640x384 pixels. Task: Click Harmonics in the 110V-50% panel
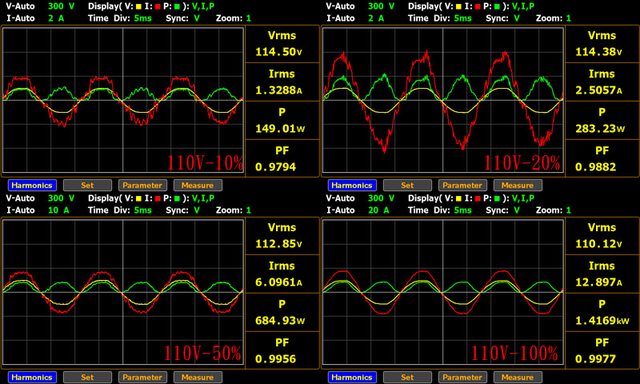[x=32, y=377]
